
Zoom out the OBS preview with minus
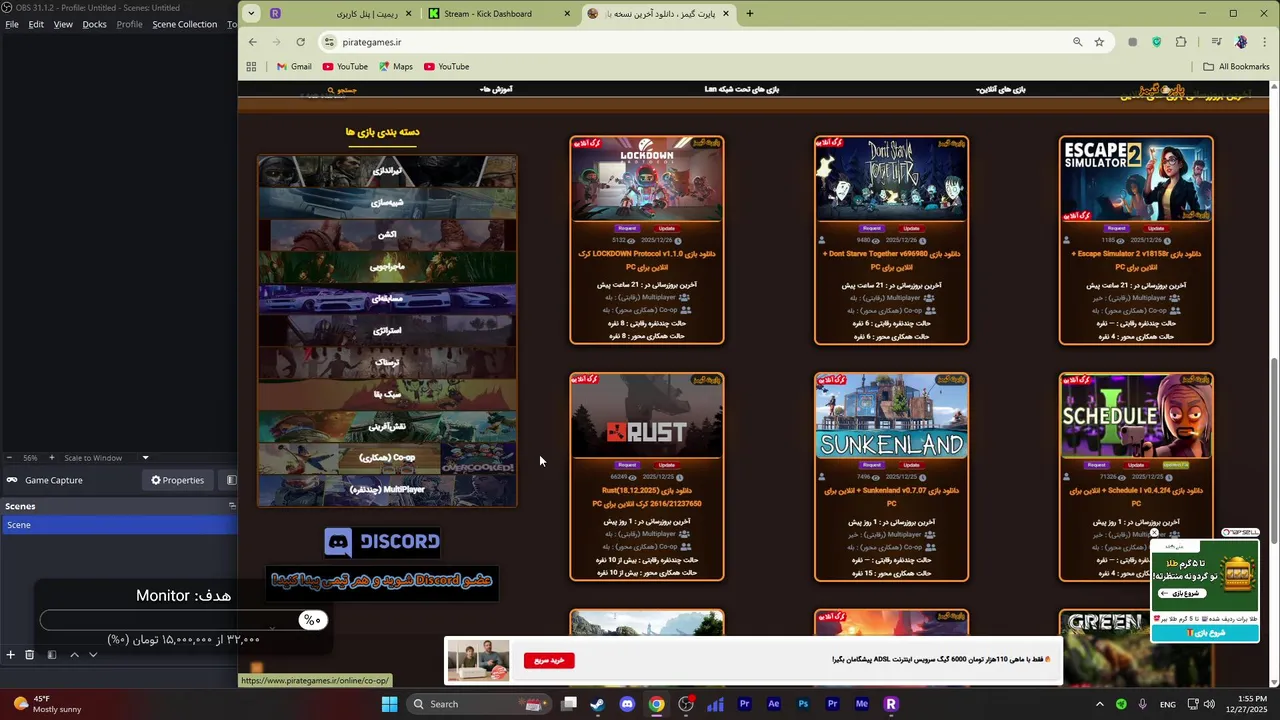[x=10, y=458]
